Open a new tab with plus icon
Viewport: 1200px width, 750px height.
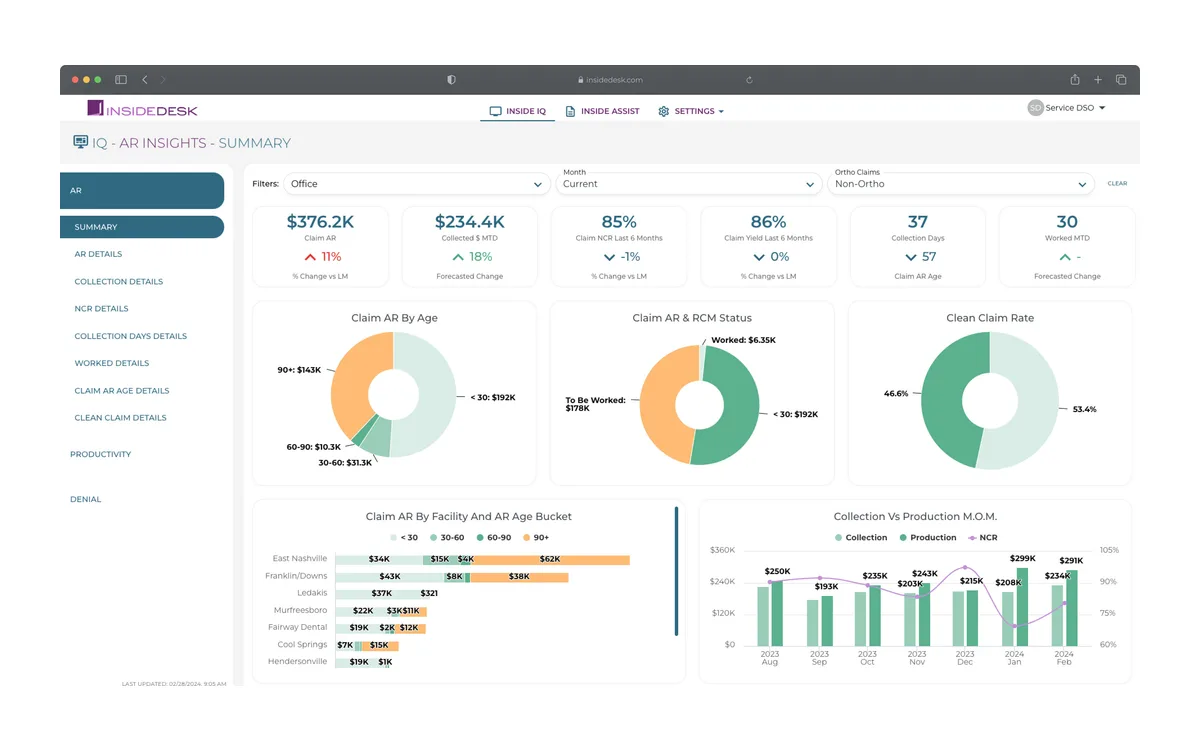pyautogui.click(x=1098, y=80)
